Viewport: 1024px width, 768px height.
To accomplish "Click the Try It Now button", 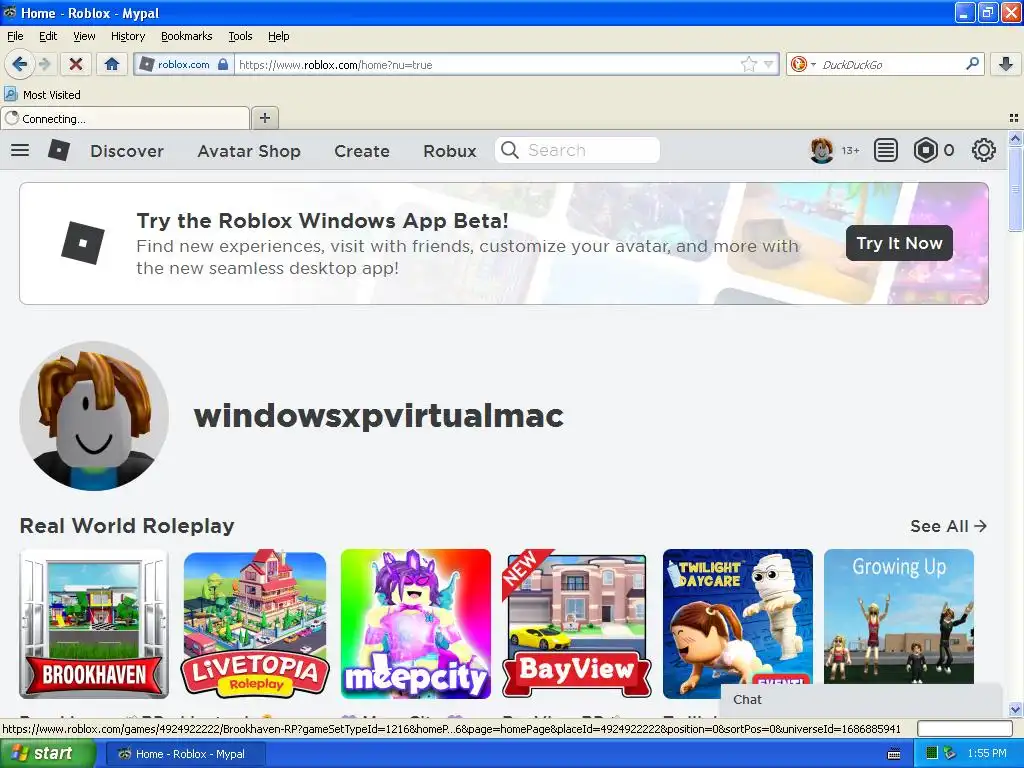I will [899, 243].
